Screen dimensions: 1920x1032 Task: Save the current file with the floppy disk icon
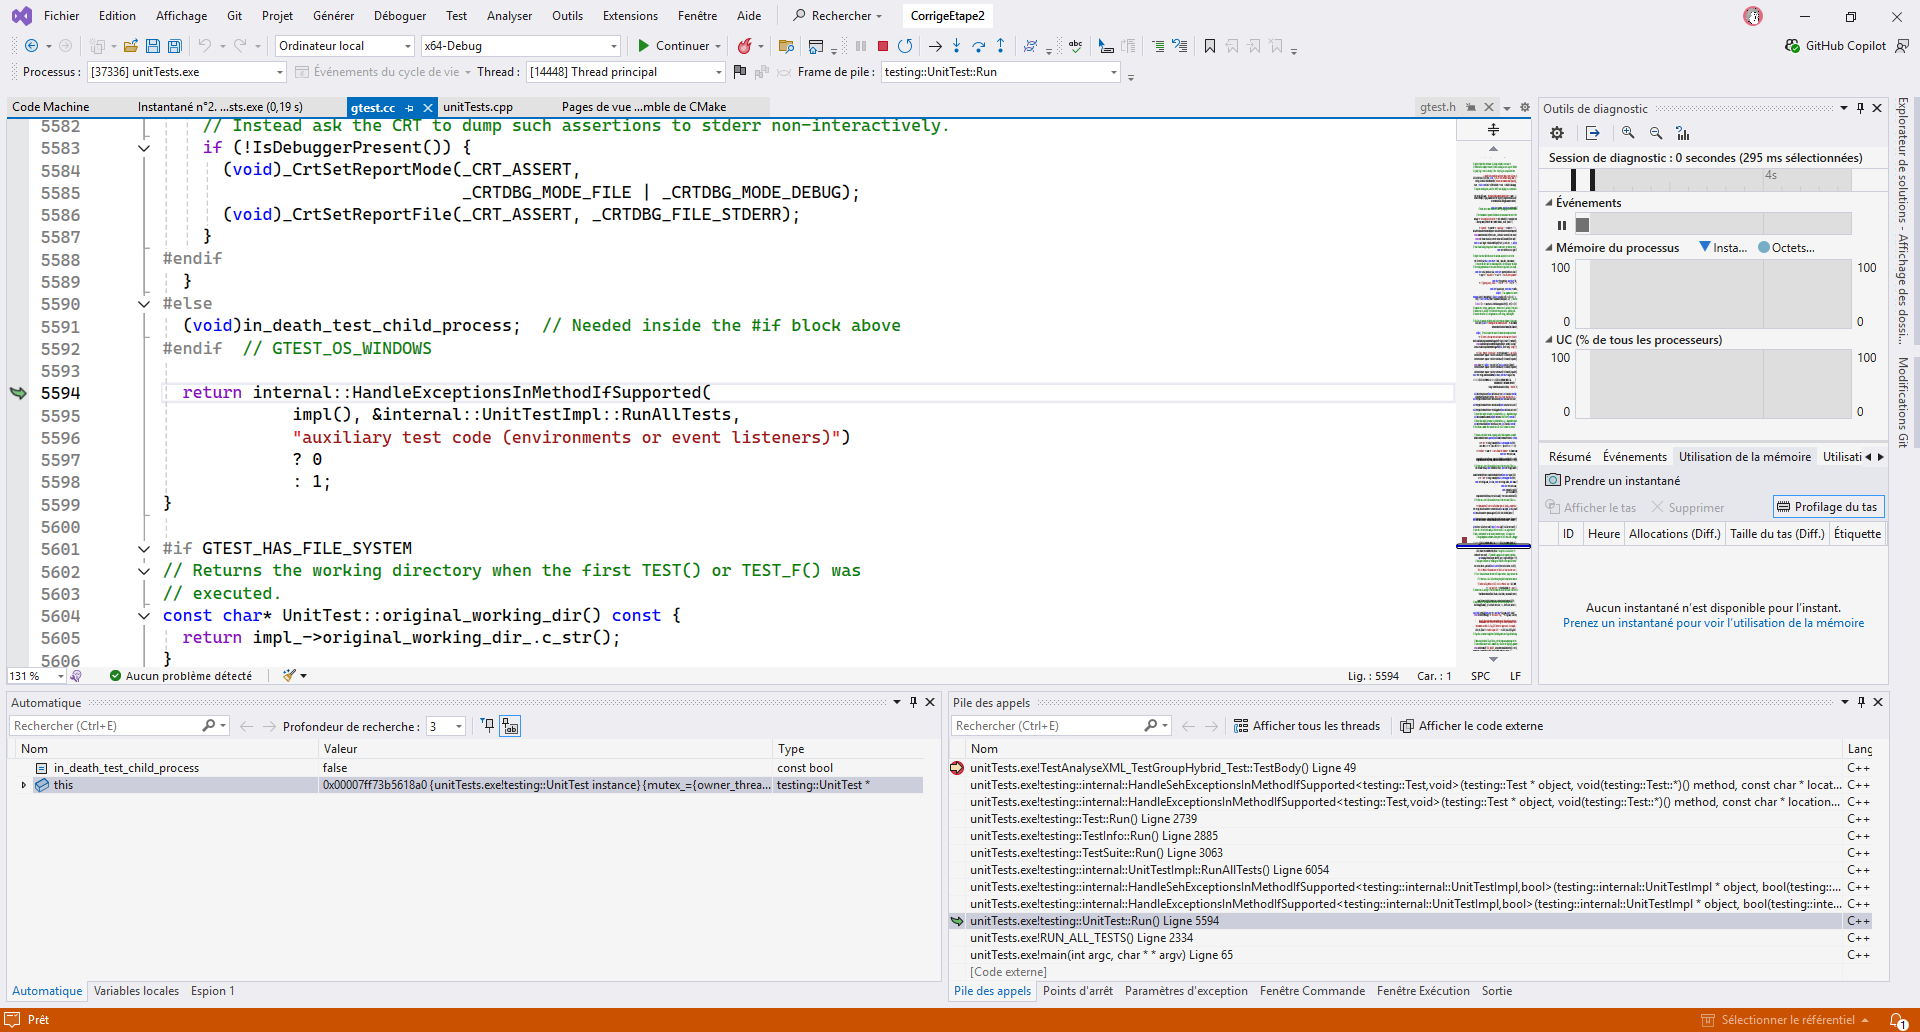153,46
